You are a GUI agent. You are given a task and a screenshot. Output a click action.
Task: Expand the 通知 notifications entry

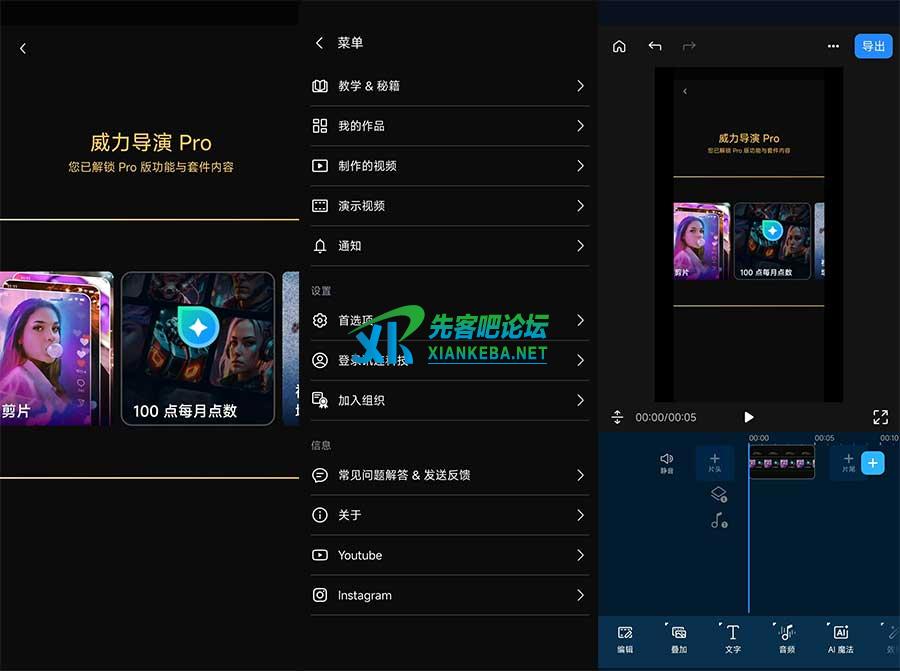[449, 246]
